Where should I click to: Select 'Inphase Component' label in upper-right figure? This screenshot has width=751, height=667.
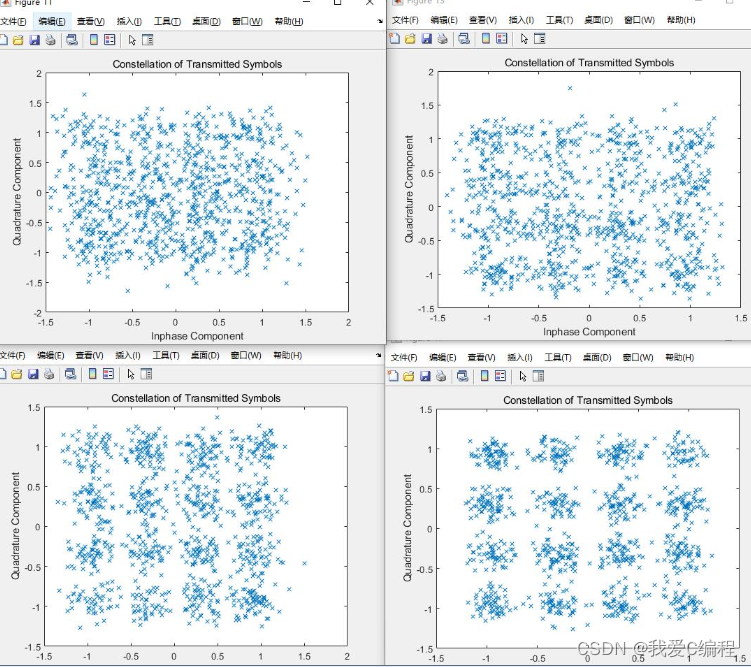pos(589,332)
